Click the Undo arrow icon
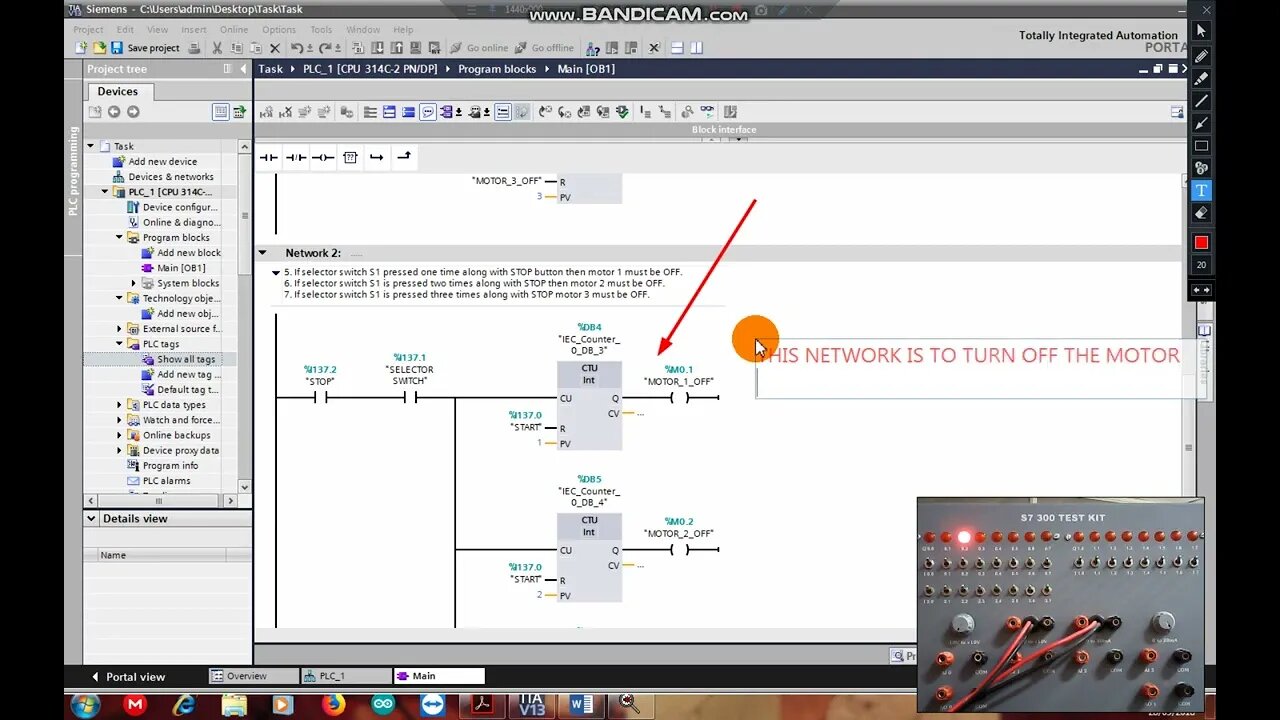Image resolution: width=1280 pixels, height=720 pixels. [x=297, y=48]
